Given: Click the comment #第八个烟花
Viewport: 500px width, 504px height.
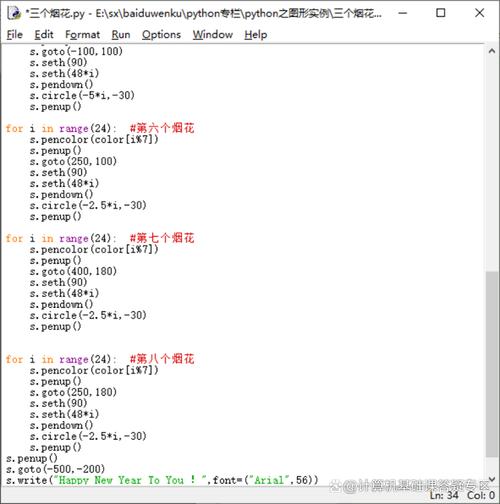Looking at the screenshot, I should [x=162, y=359].
